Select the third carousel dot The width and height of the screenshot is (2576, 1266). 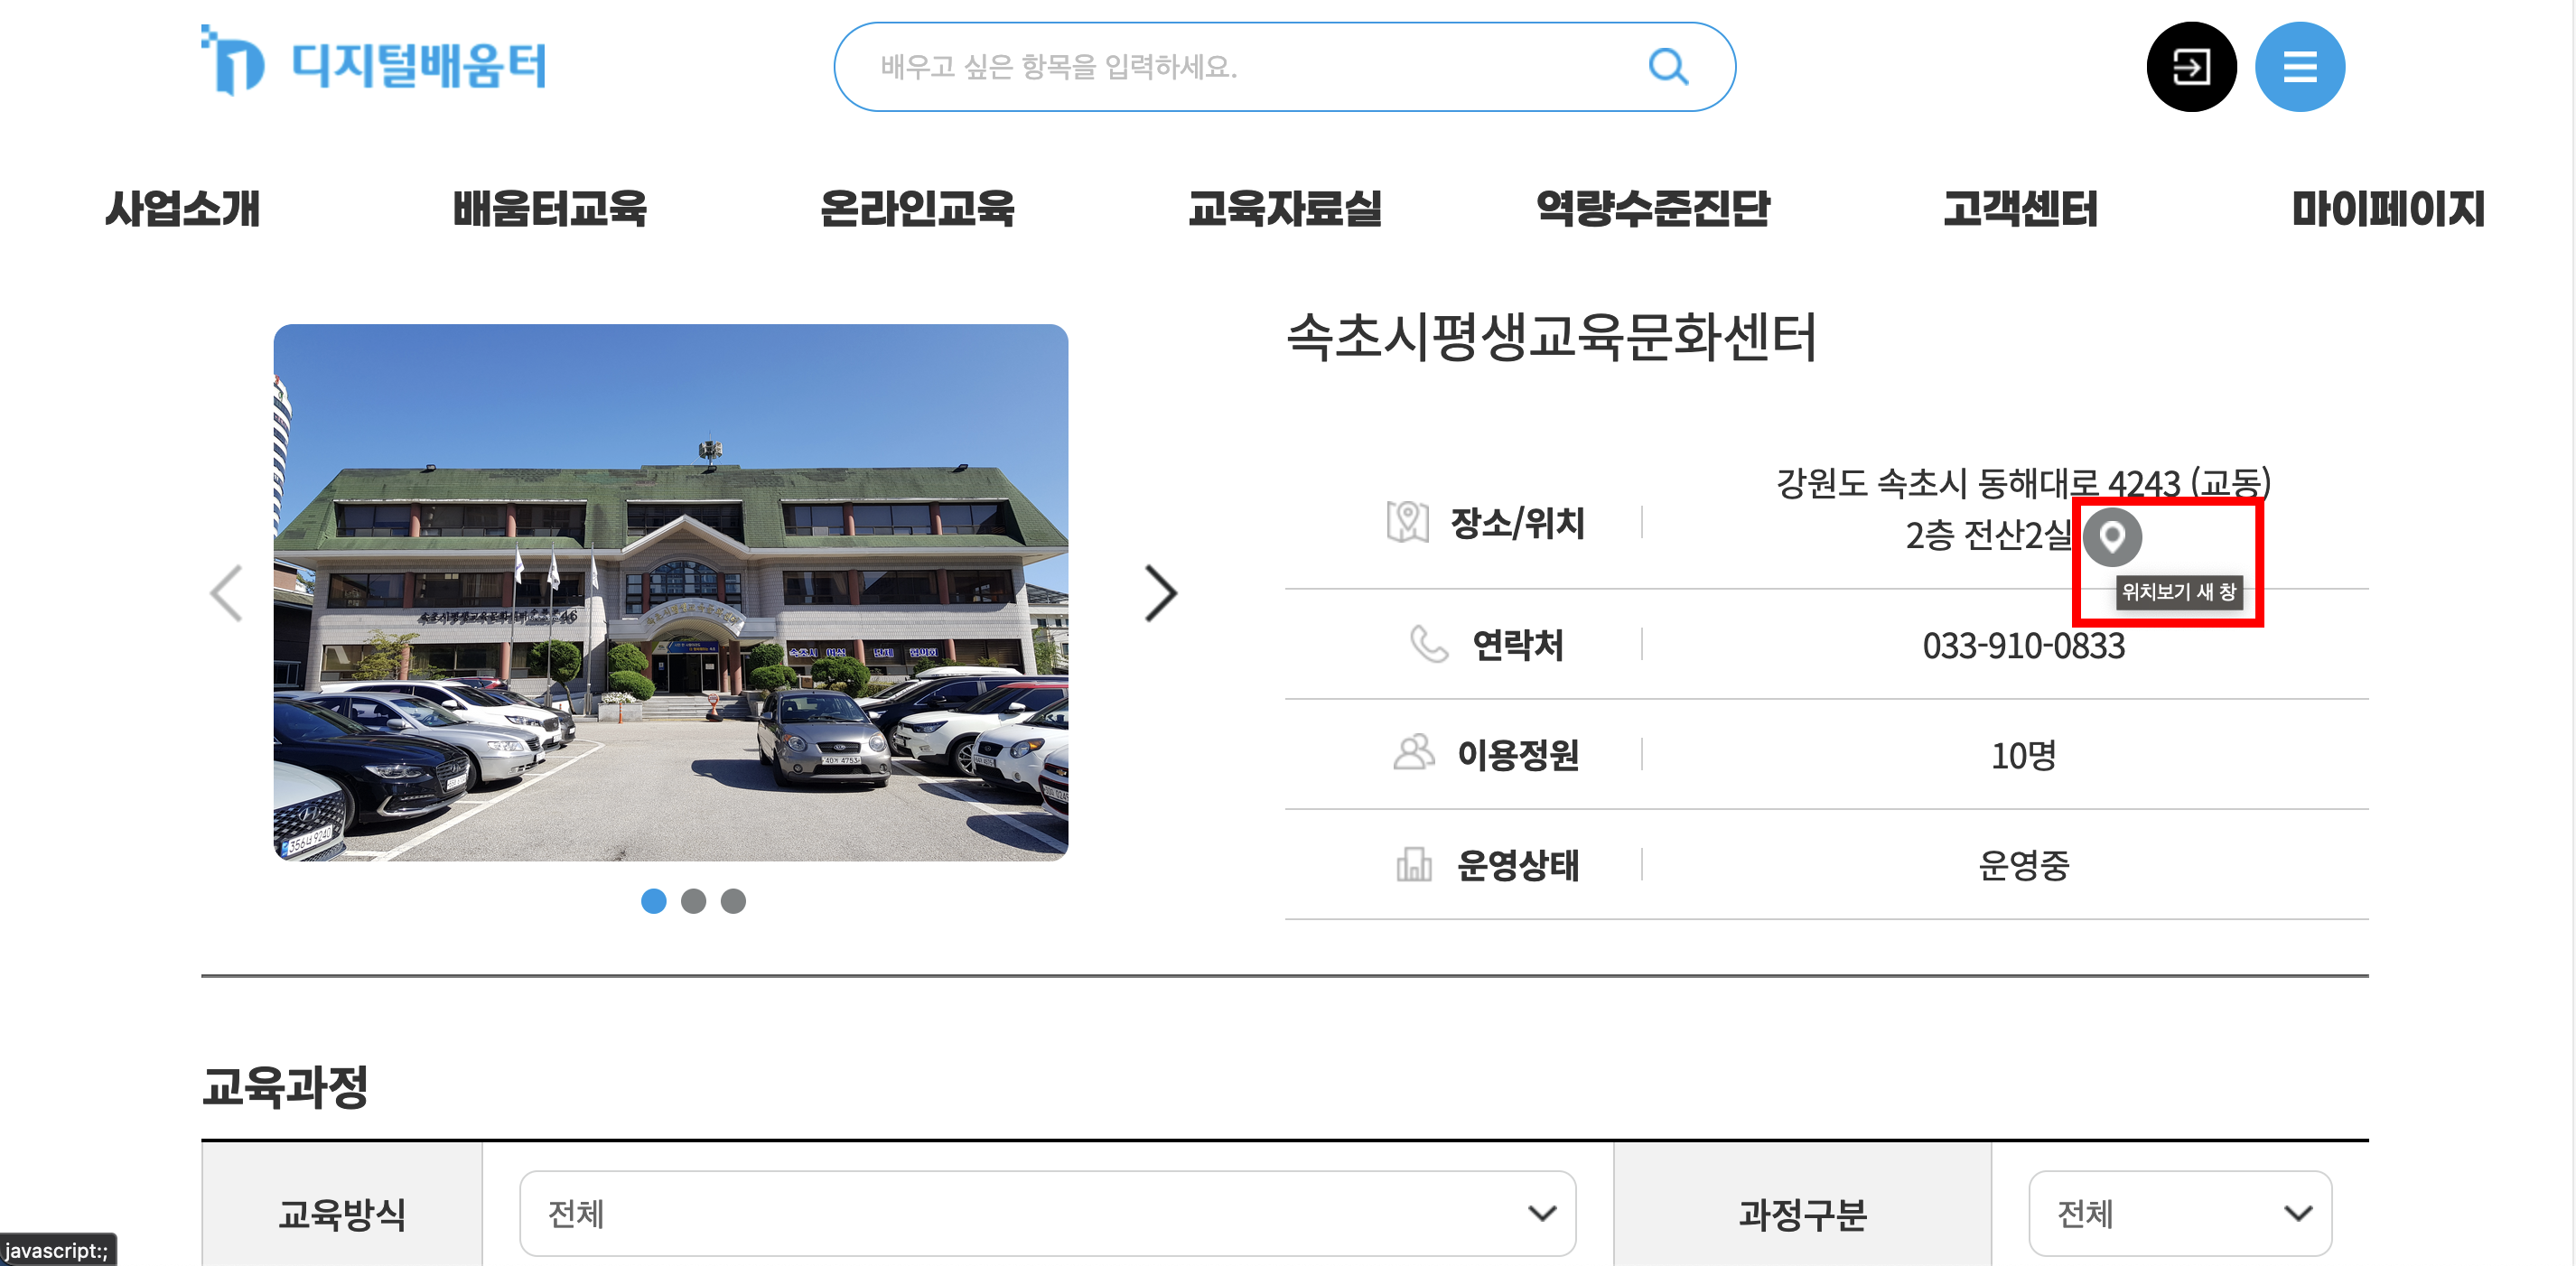click(x=733, y=901)
